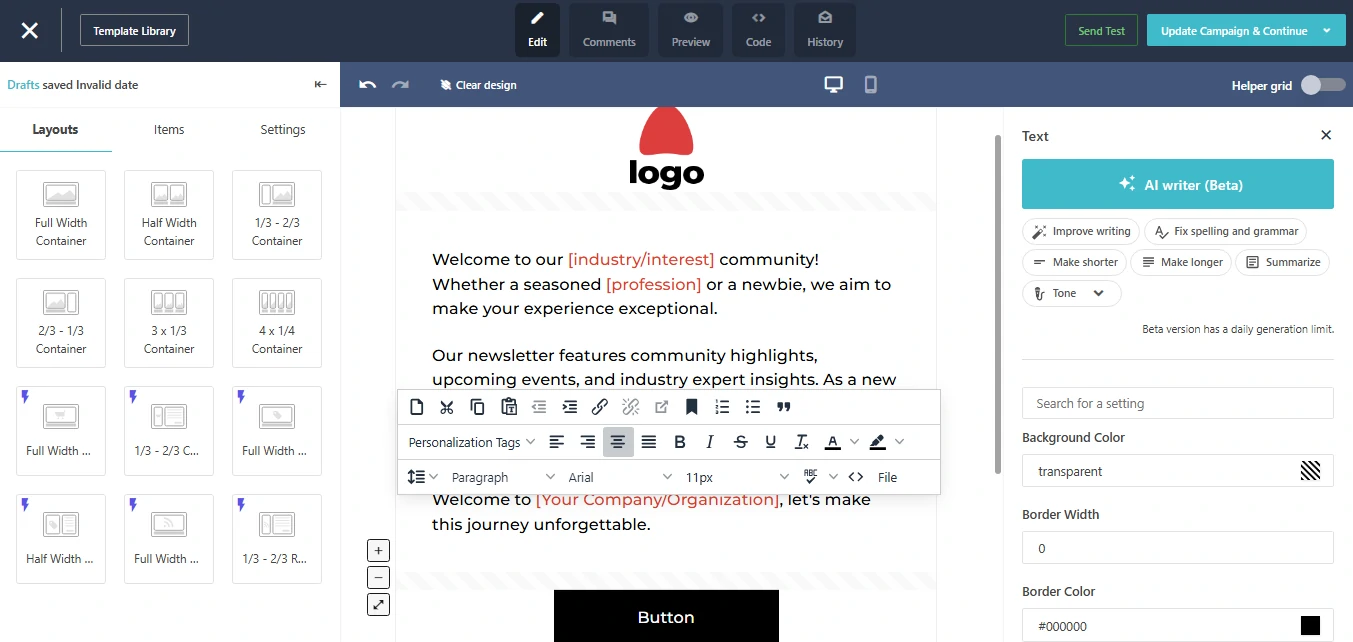This screenshot has height=642, width=1353.
Task: Open the text color dropdown arrow
Action: (854, 442)
